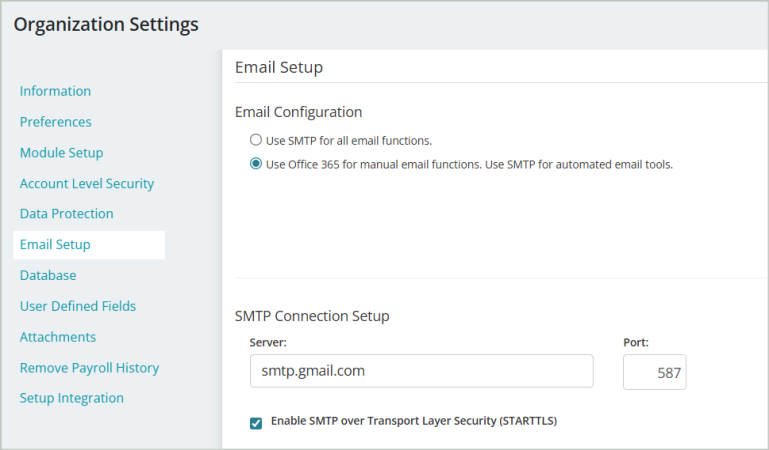The image size is (769, 450).
Task: Go to Preferences in sidebar
Action: [55, 122]
